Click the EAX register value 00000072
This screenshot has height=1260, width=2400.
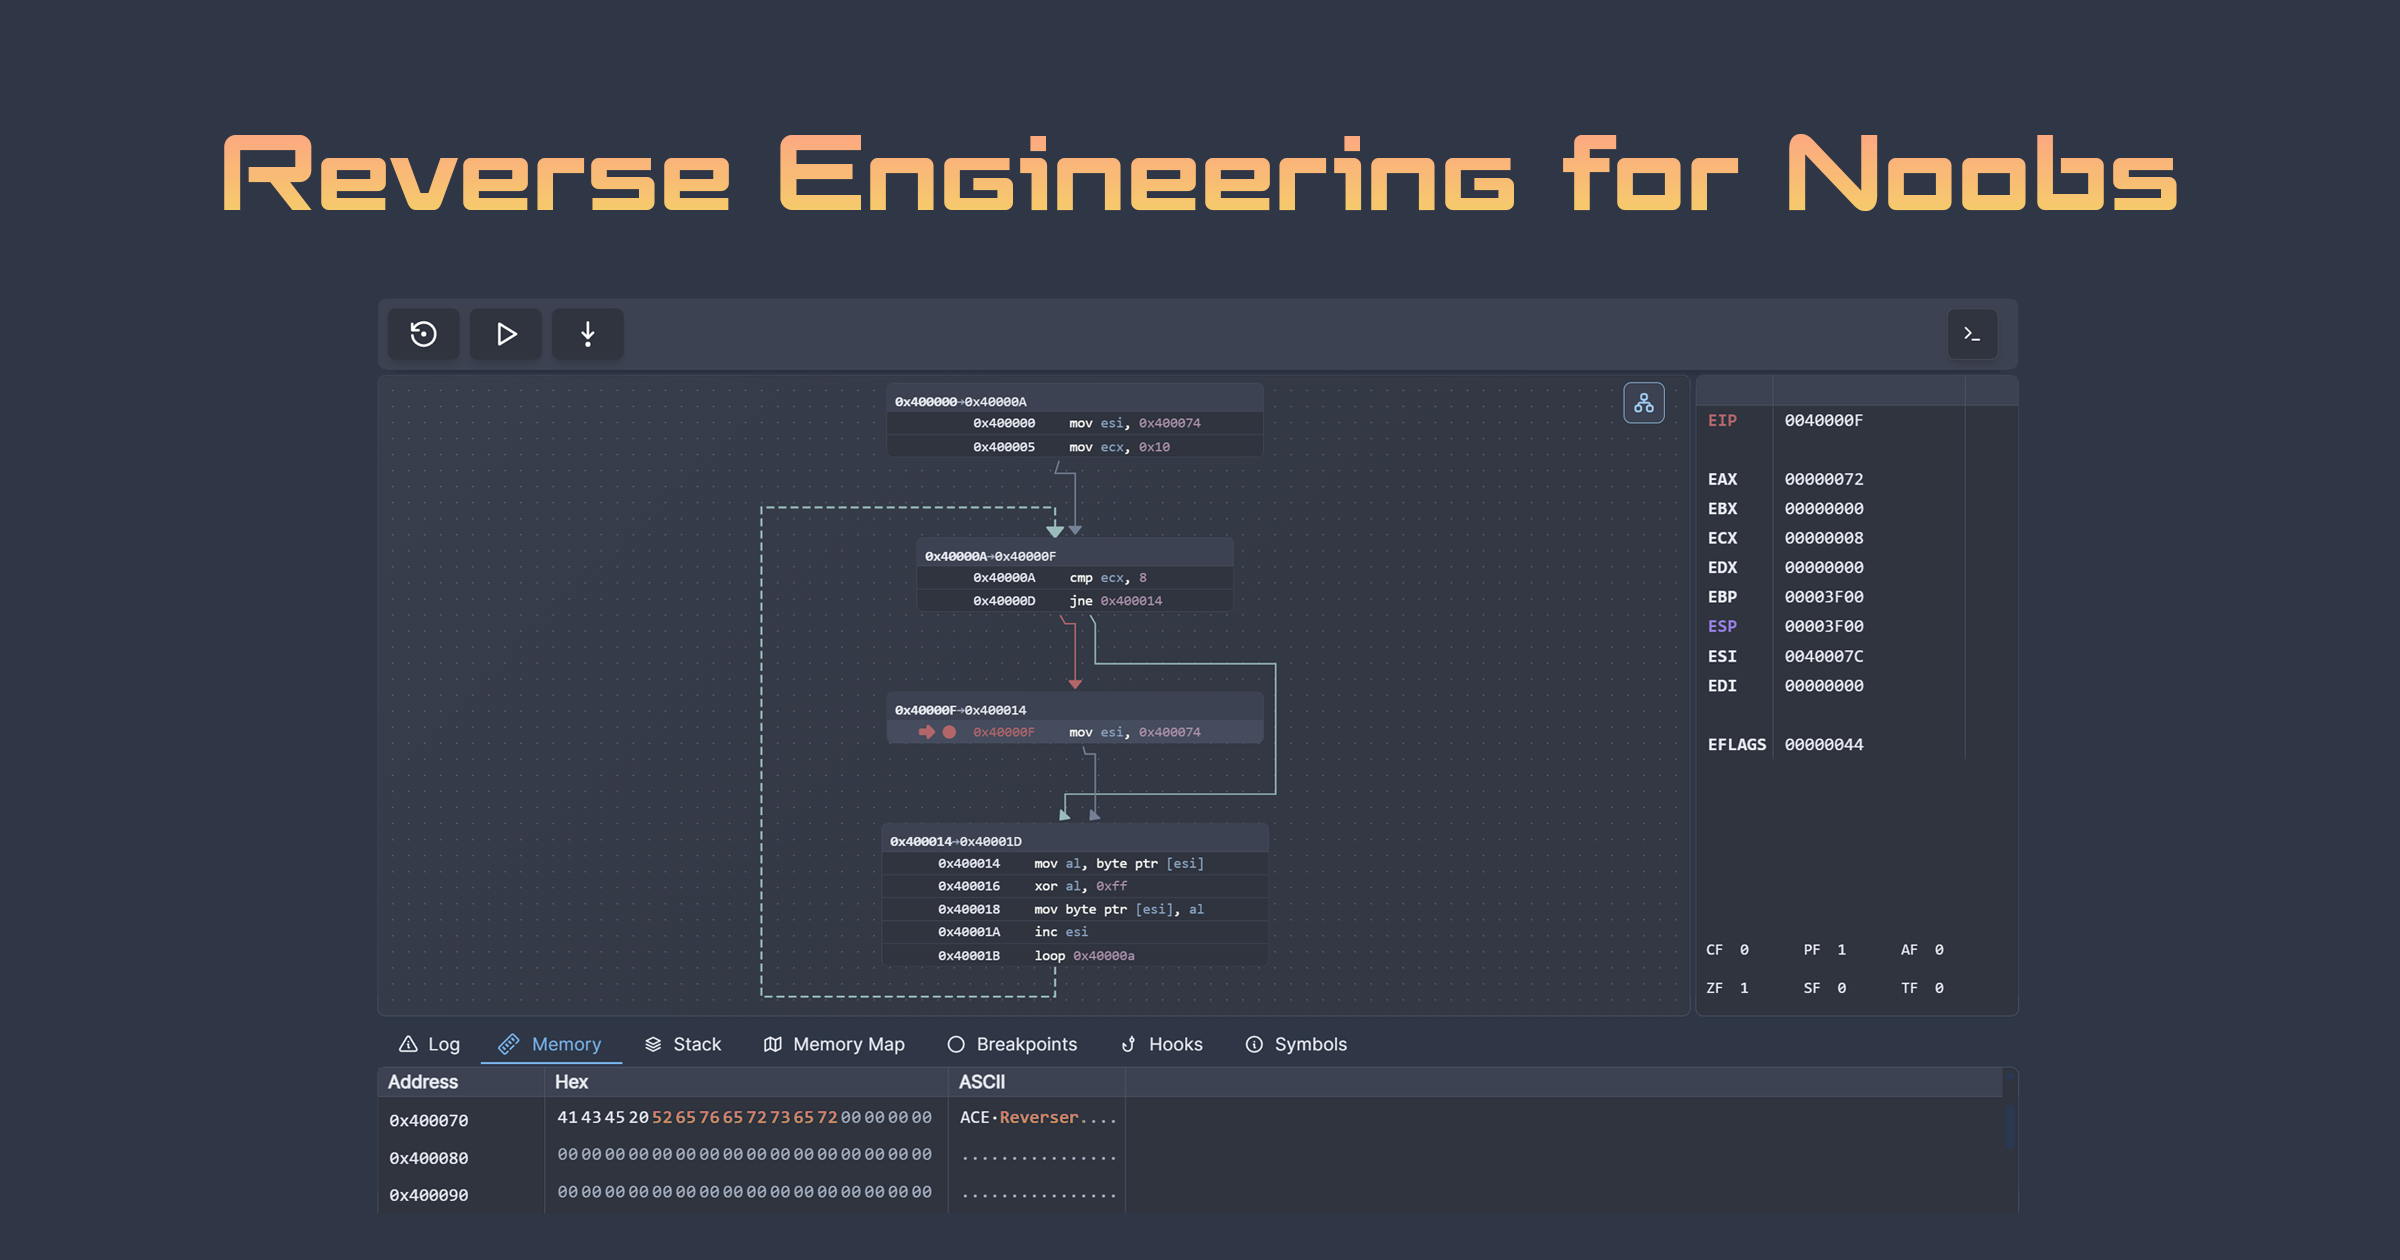(x=1823, y=479)
